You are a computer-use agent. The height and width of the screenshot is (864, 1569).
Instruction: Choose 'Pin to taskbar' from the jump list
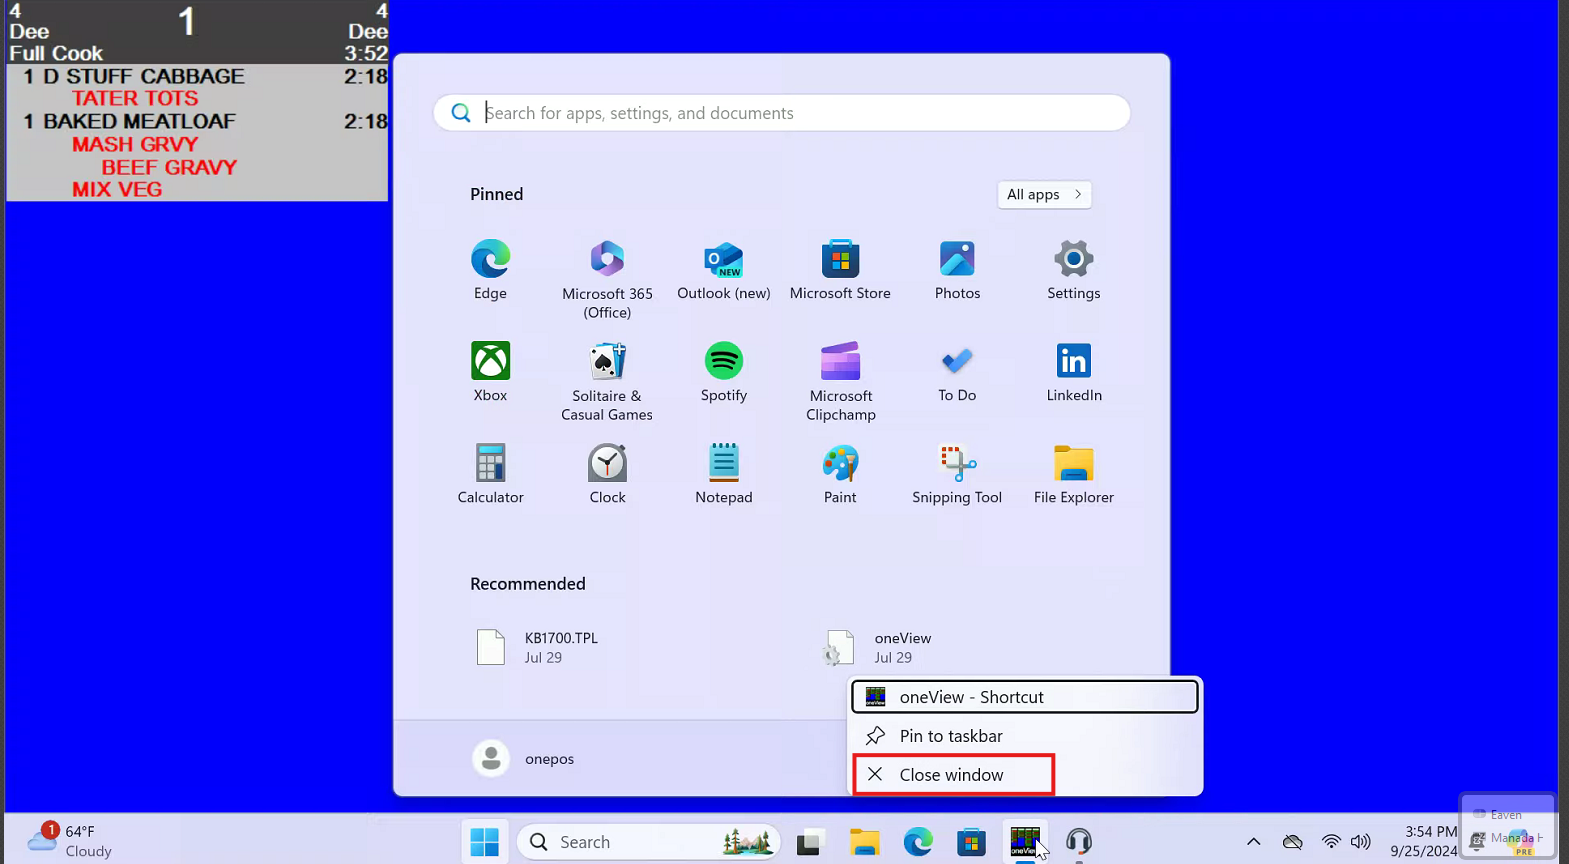[x=1025, y=736]
